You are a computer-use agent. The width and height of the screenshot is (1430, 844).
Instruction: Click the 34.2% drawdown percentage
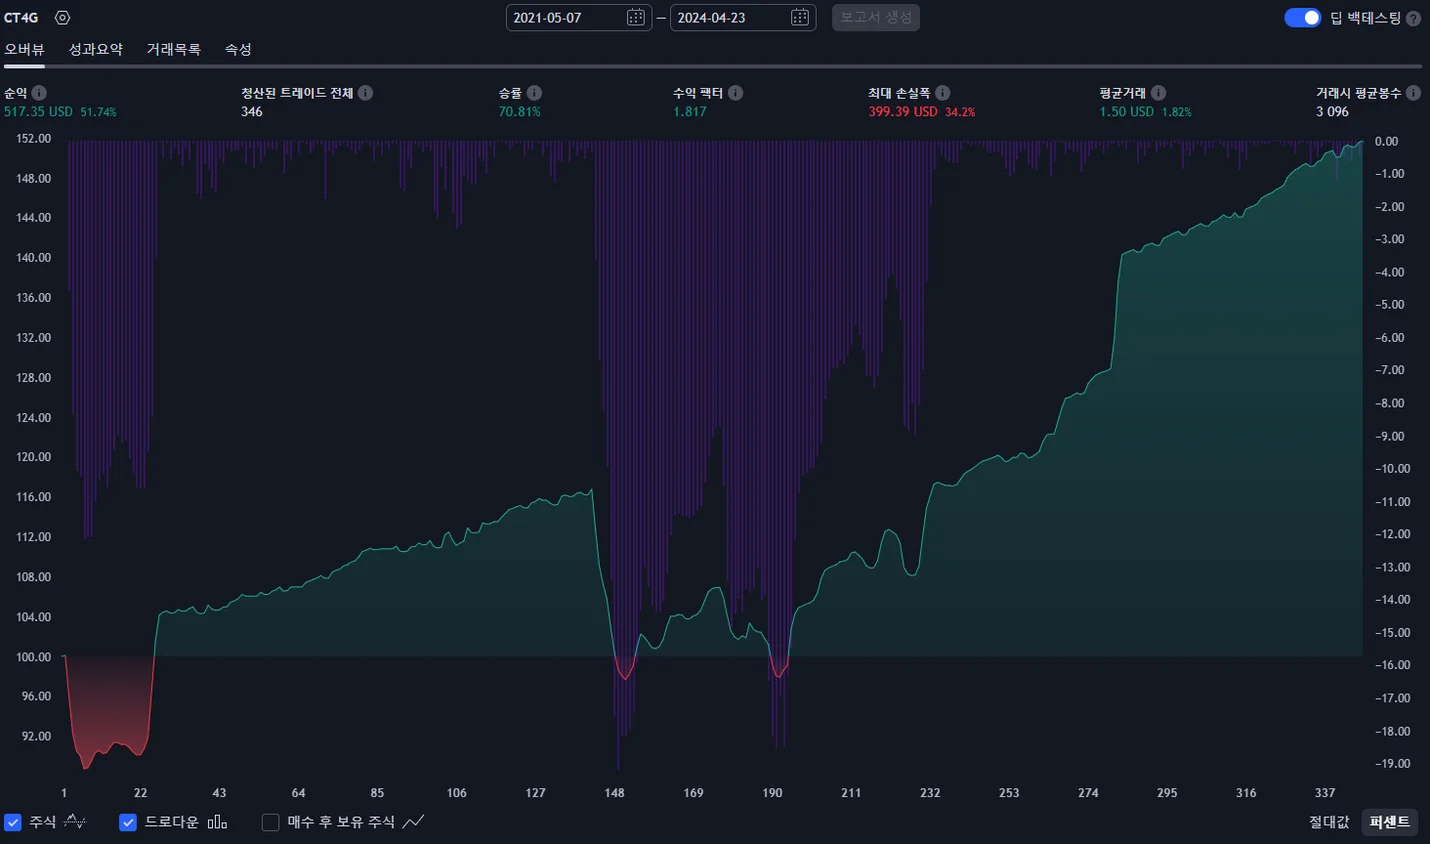coord(960,112)
